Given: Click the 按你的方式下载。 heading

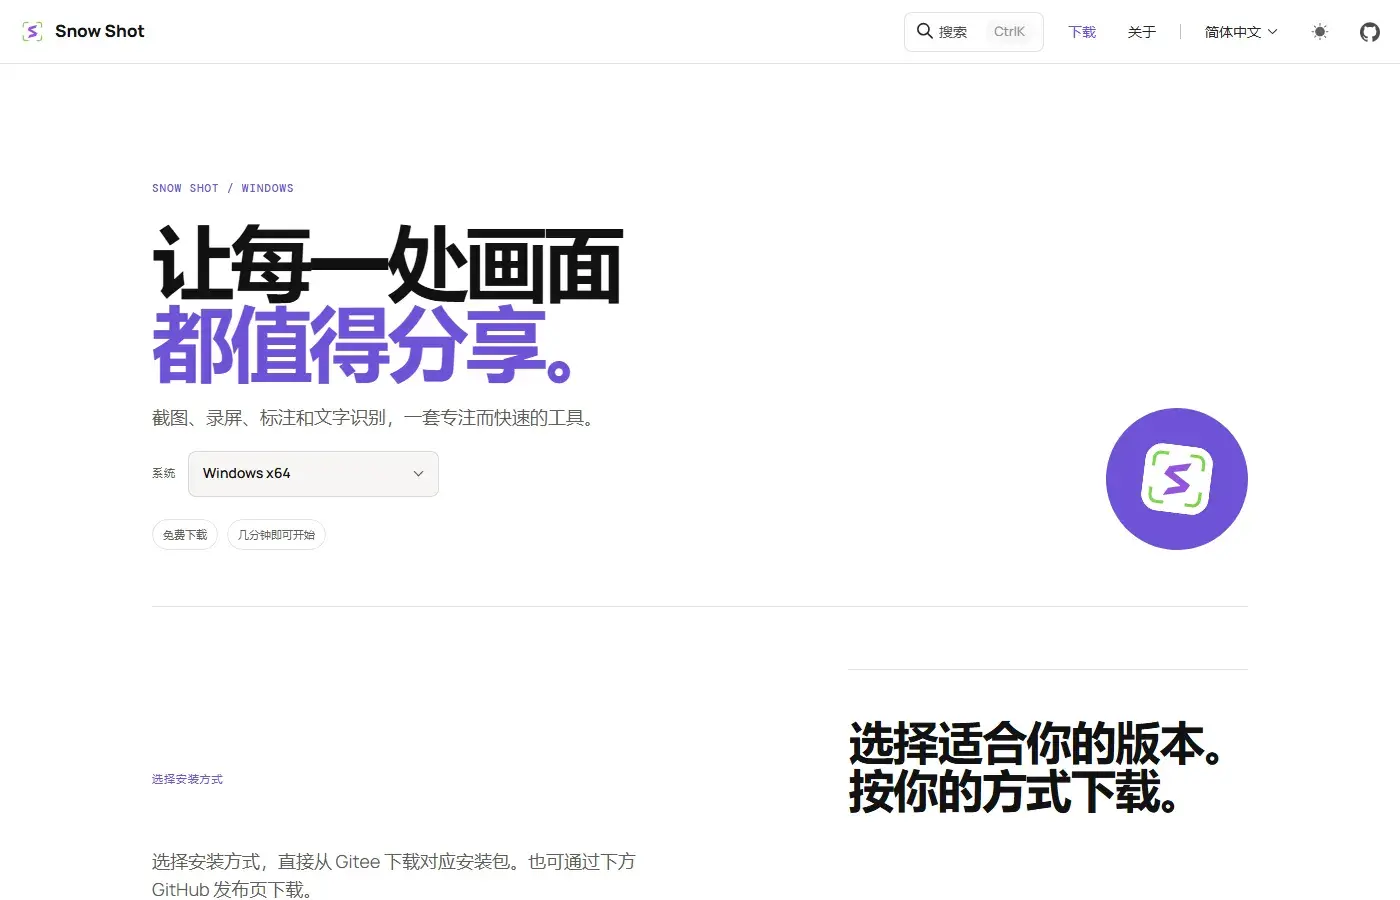Looking at the screenshot, I should coord(1013,792).
